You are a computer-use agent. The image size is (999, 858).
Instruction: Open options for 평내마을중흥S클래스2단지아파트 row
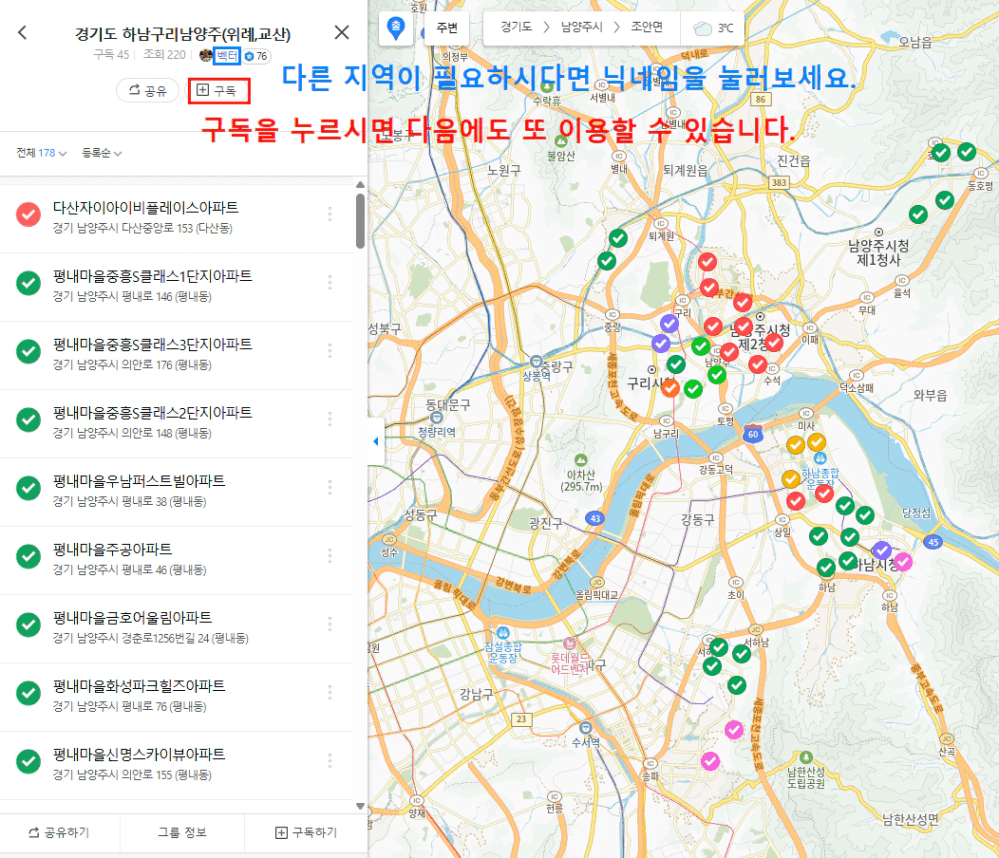pos(329,418)
